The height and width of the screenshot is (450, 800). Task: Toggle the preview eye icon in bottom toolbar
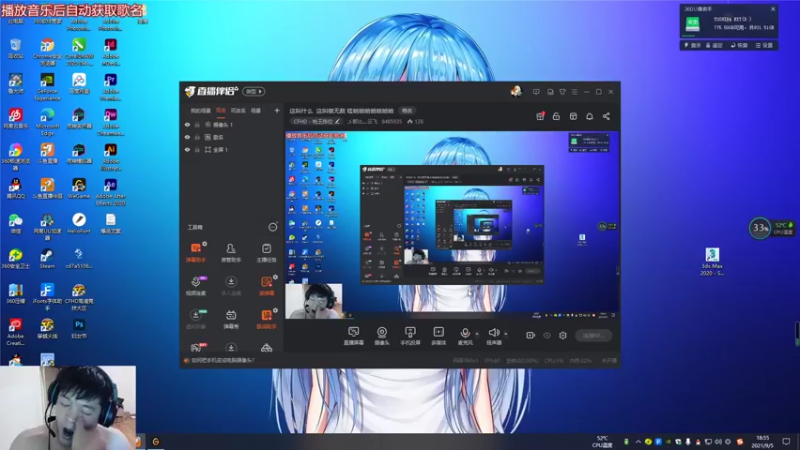547,335
